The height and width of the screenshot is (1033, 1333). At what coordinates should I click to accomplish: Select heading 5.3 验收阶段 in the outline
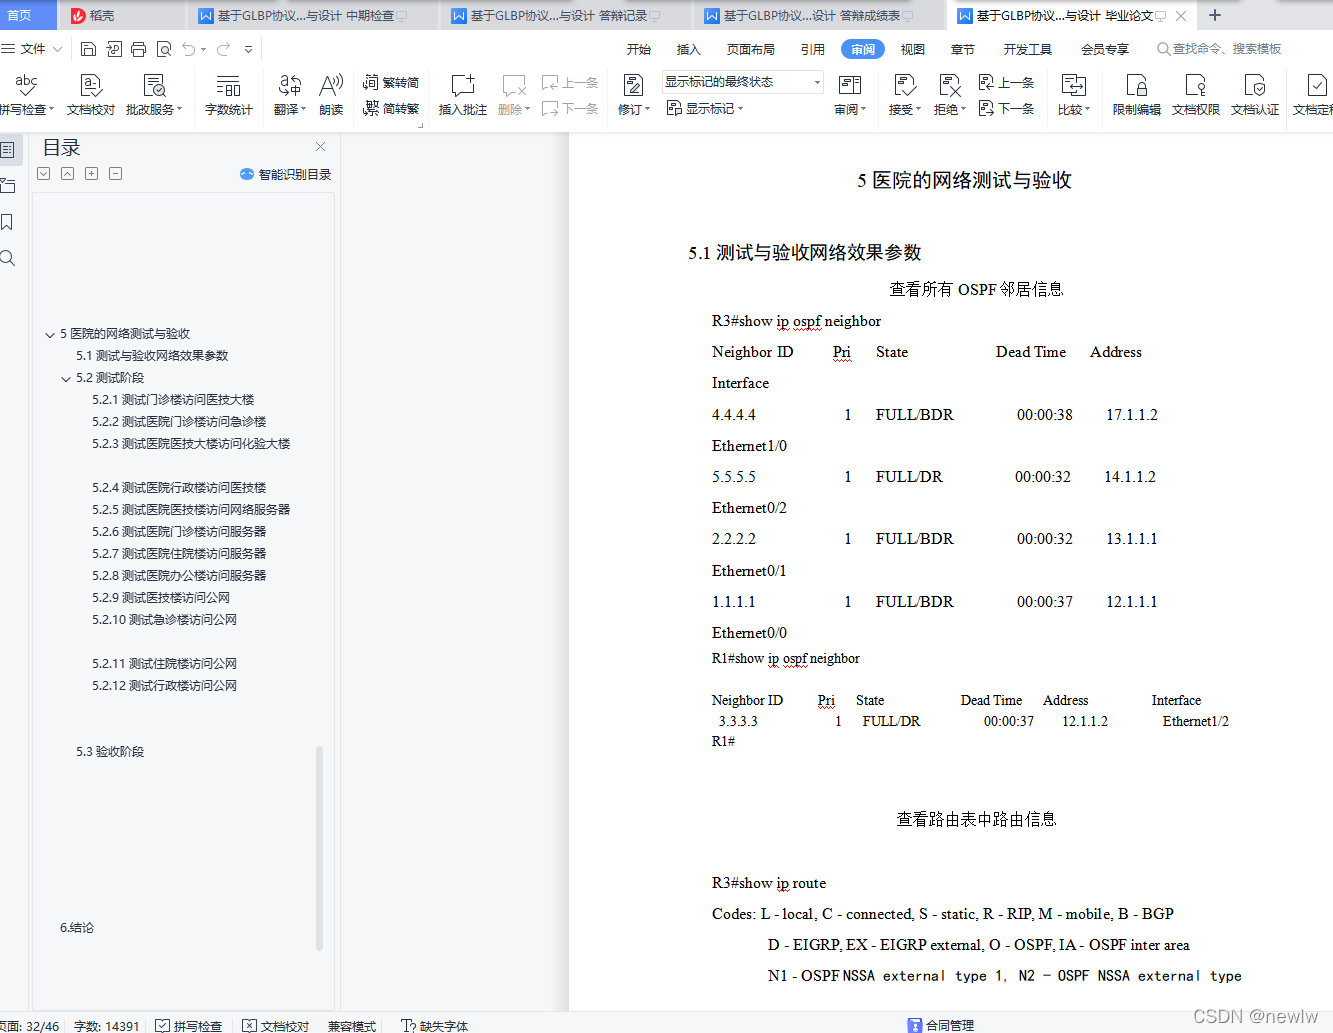(110, 751)
